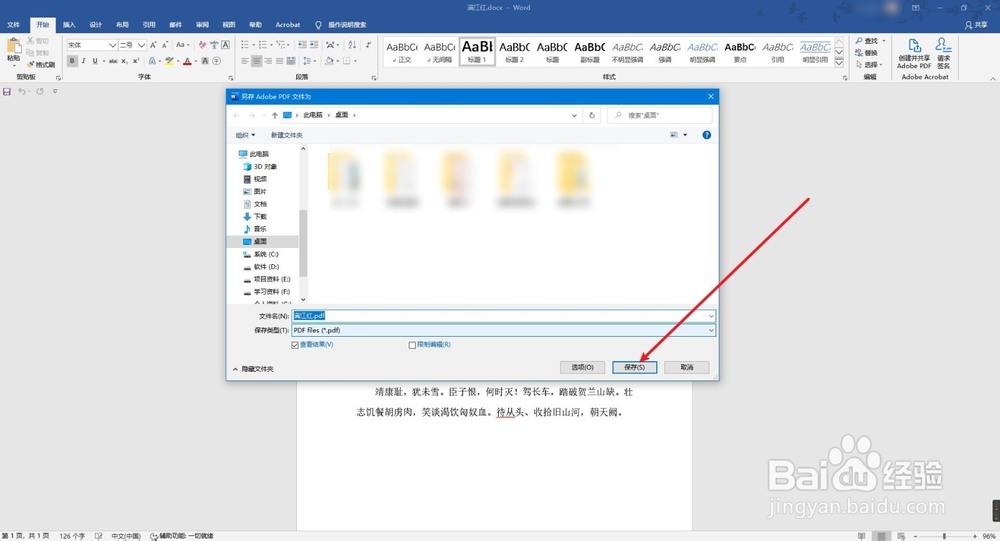Expand the 组织 organize dropdown

pos(245,135)
